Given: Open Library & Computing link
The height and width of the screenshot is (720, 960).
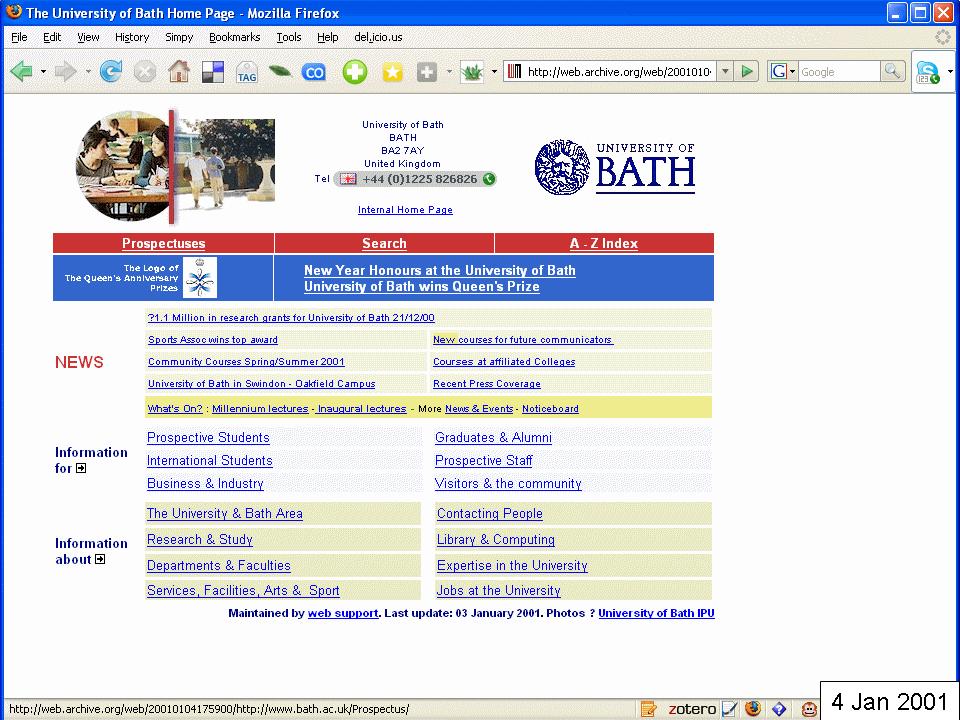Looking at the screenshot, I should coord(496,539).
